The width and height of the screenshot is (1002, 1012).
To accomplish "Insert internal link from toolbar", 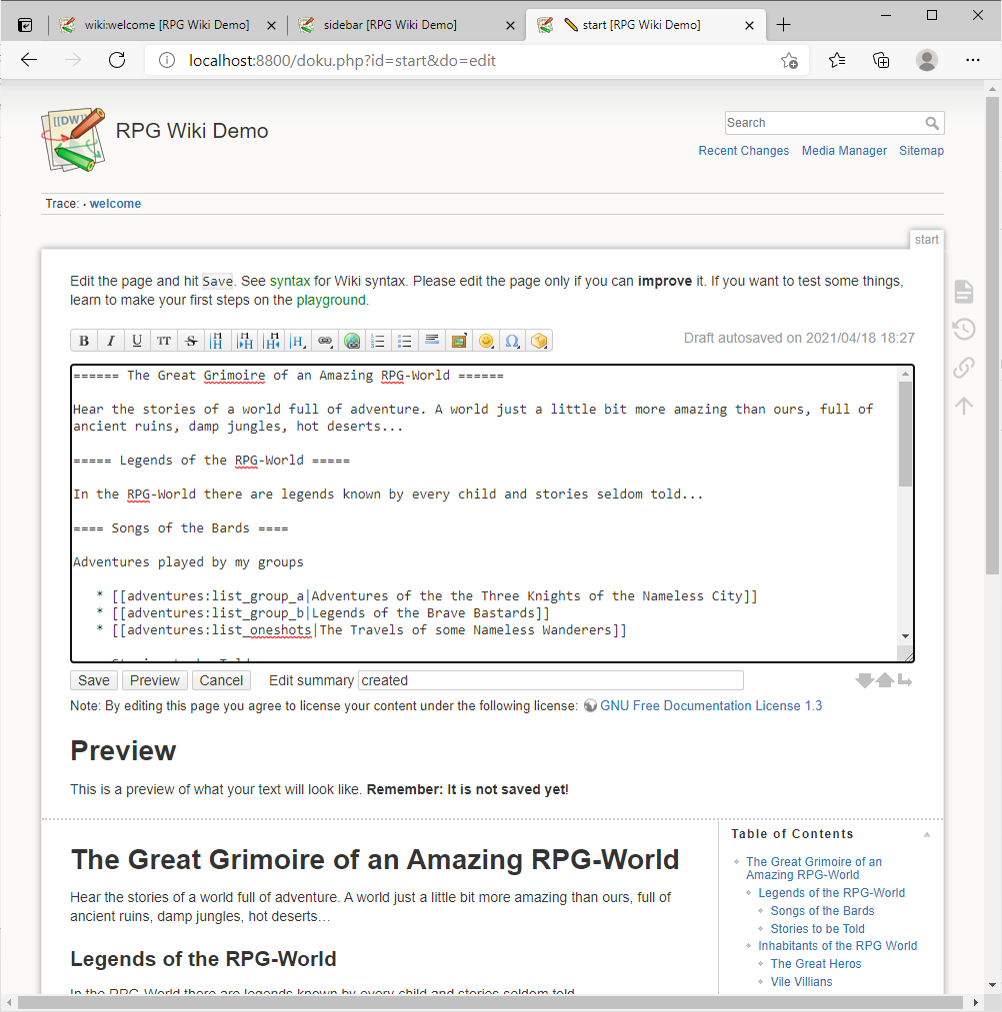I will point(325,341).
